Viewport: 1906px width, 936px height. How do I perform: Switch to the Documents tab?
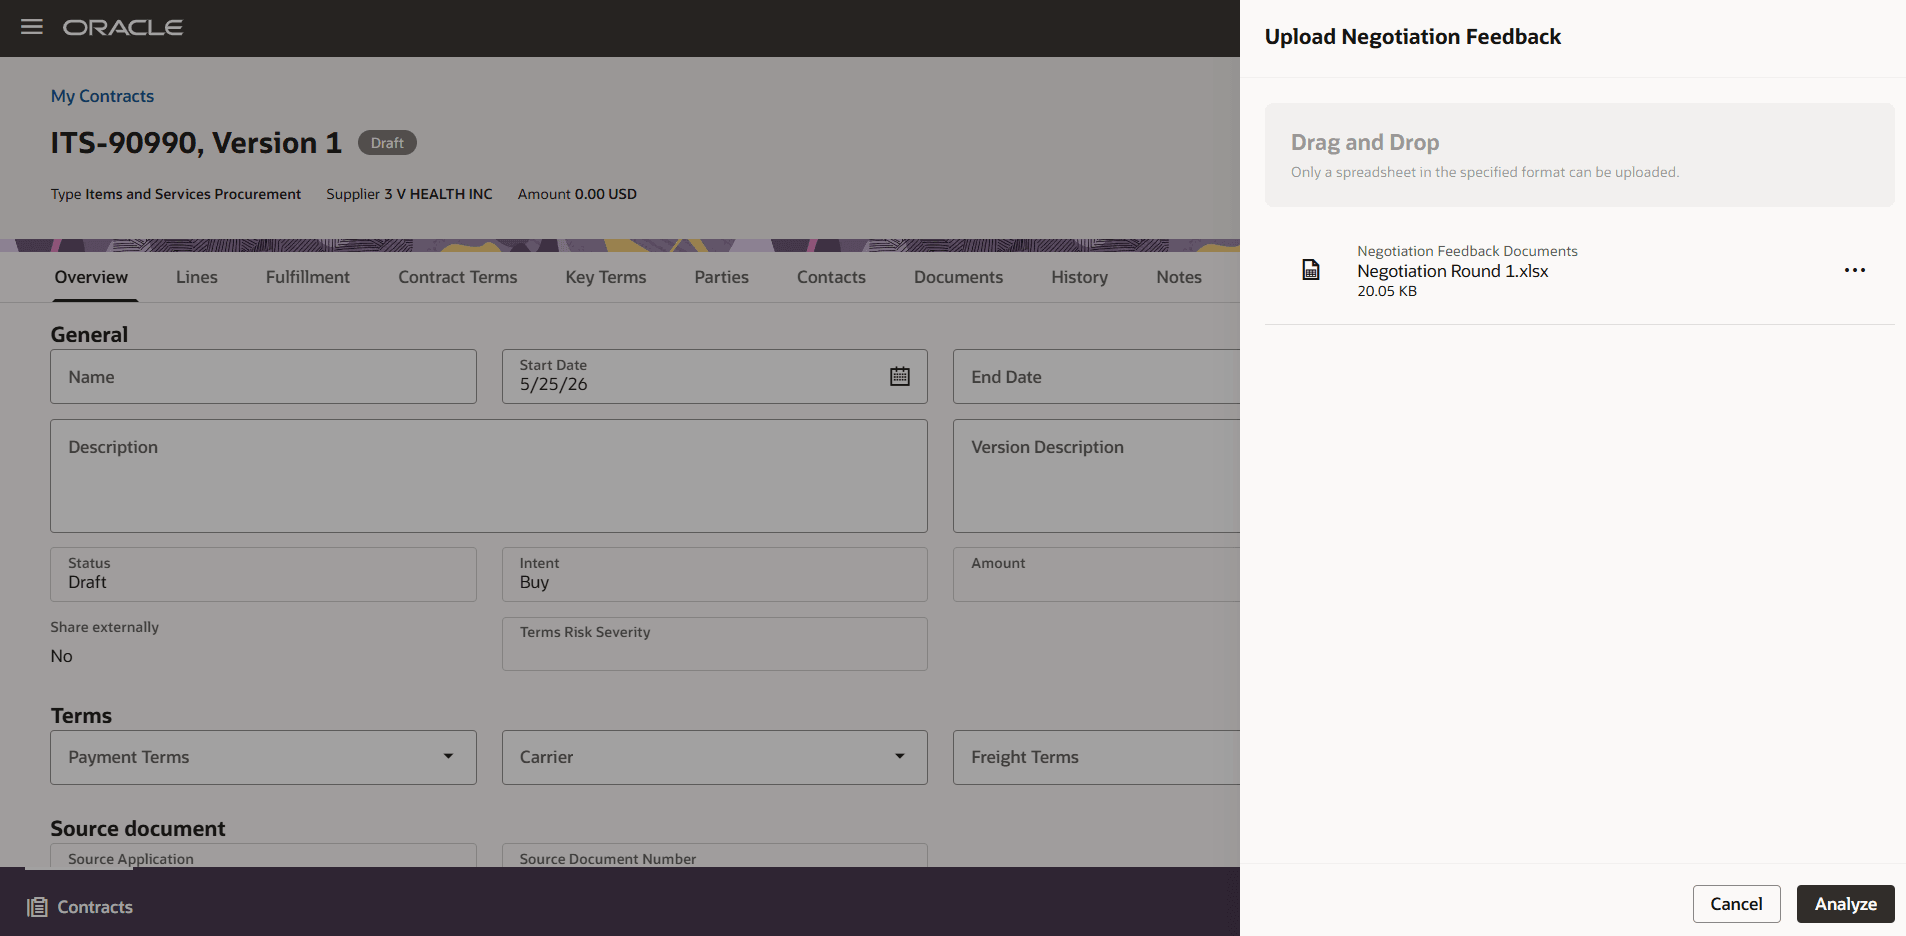click(x=958, y=277)
